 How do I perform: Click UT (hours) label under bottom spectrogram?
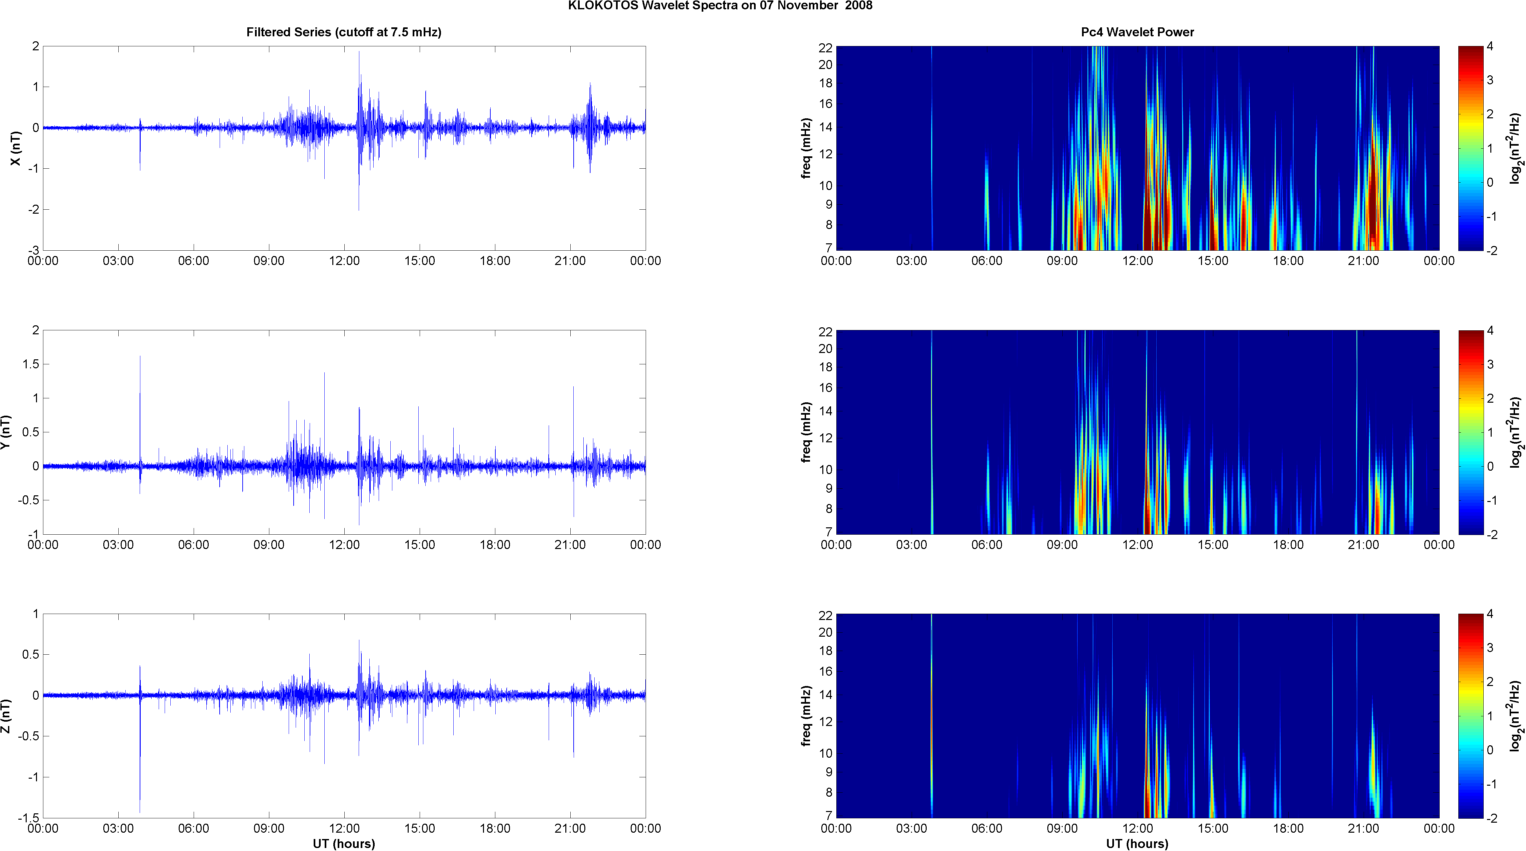(1137, 843)
